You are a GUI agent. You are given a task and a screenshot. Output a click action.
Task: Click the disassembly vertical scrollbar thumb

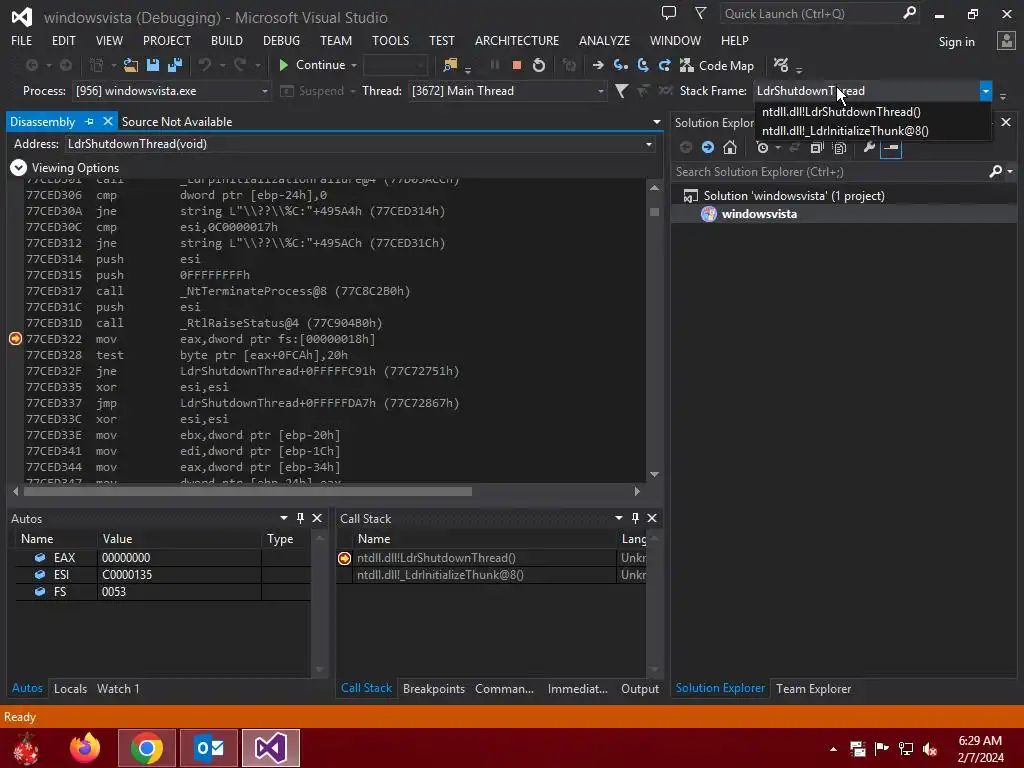pyautogui.click(x=654, y=212)
